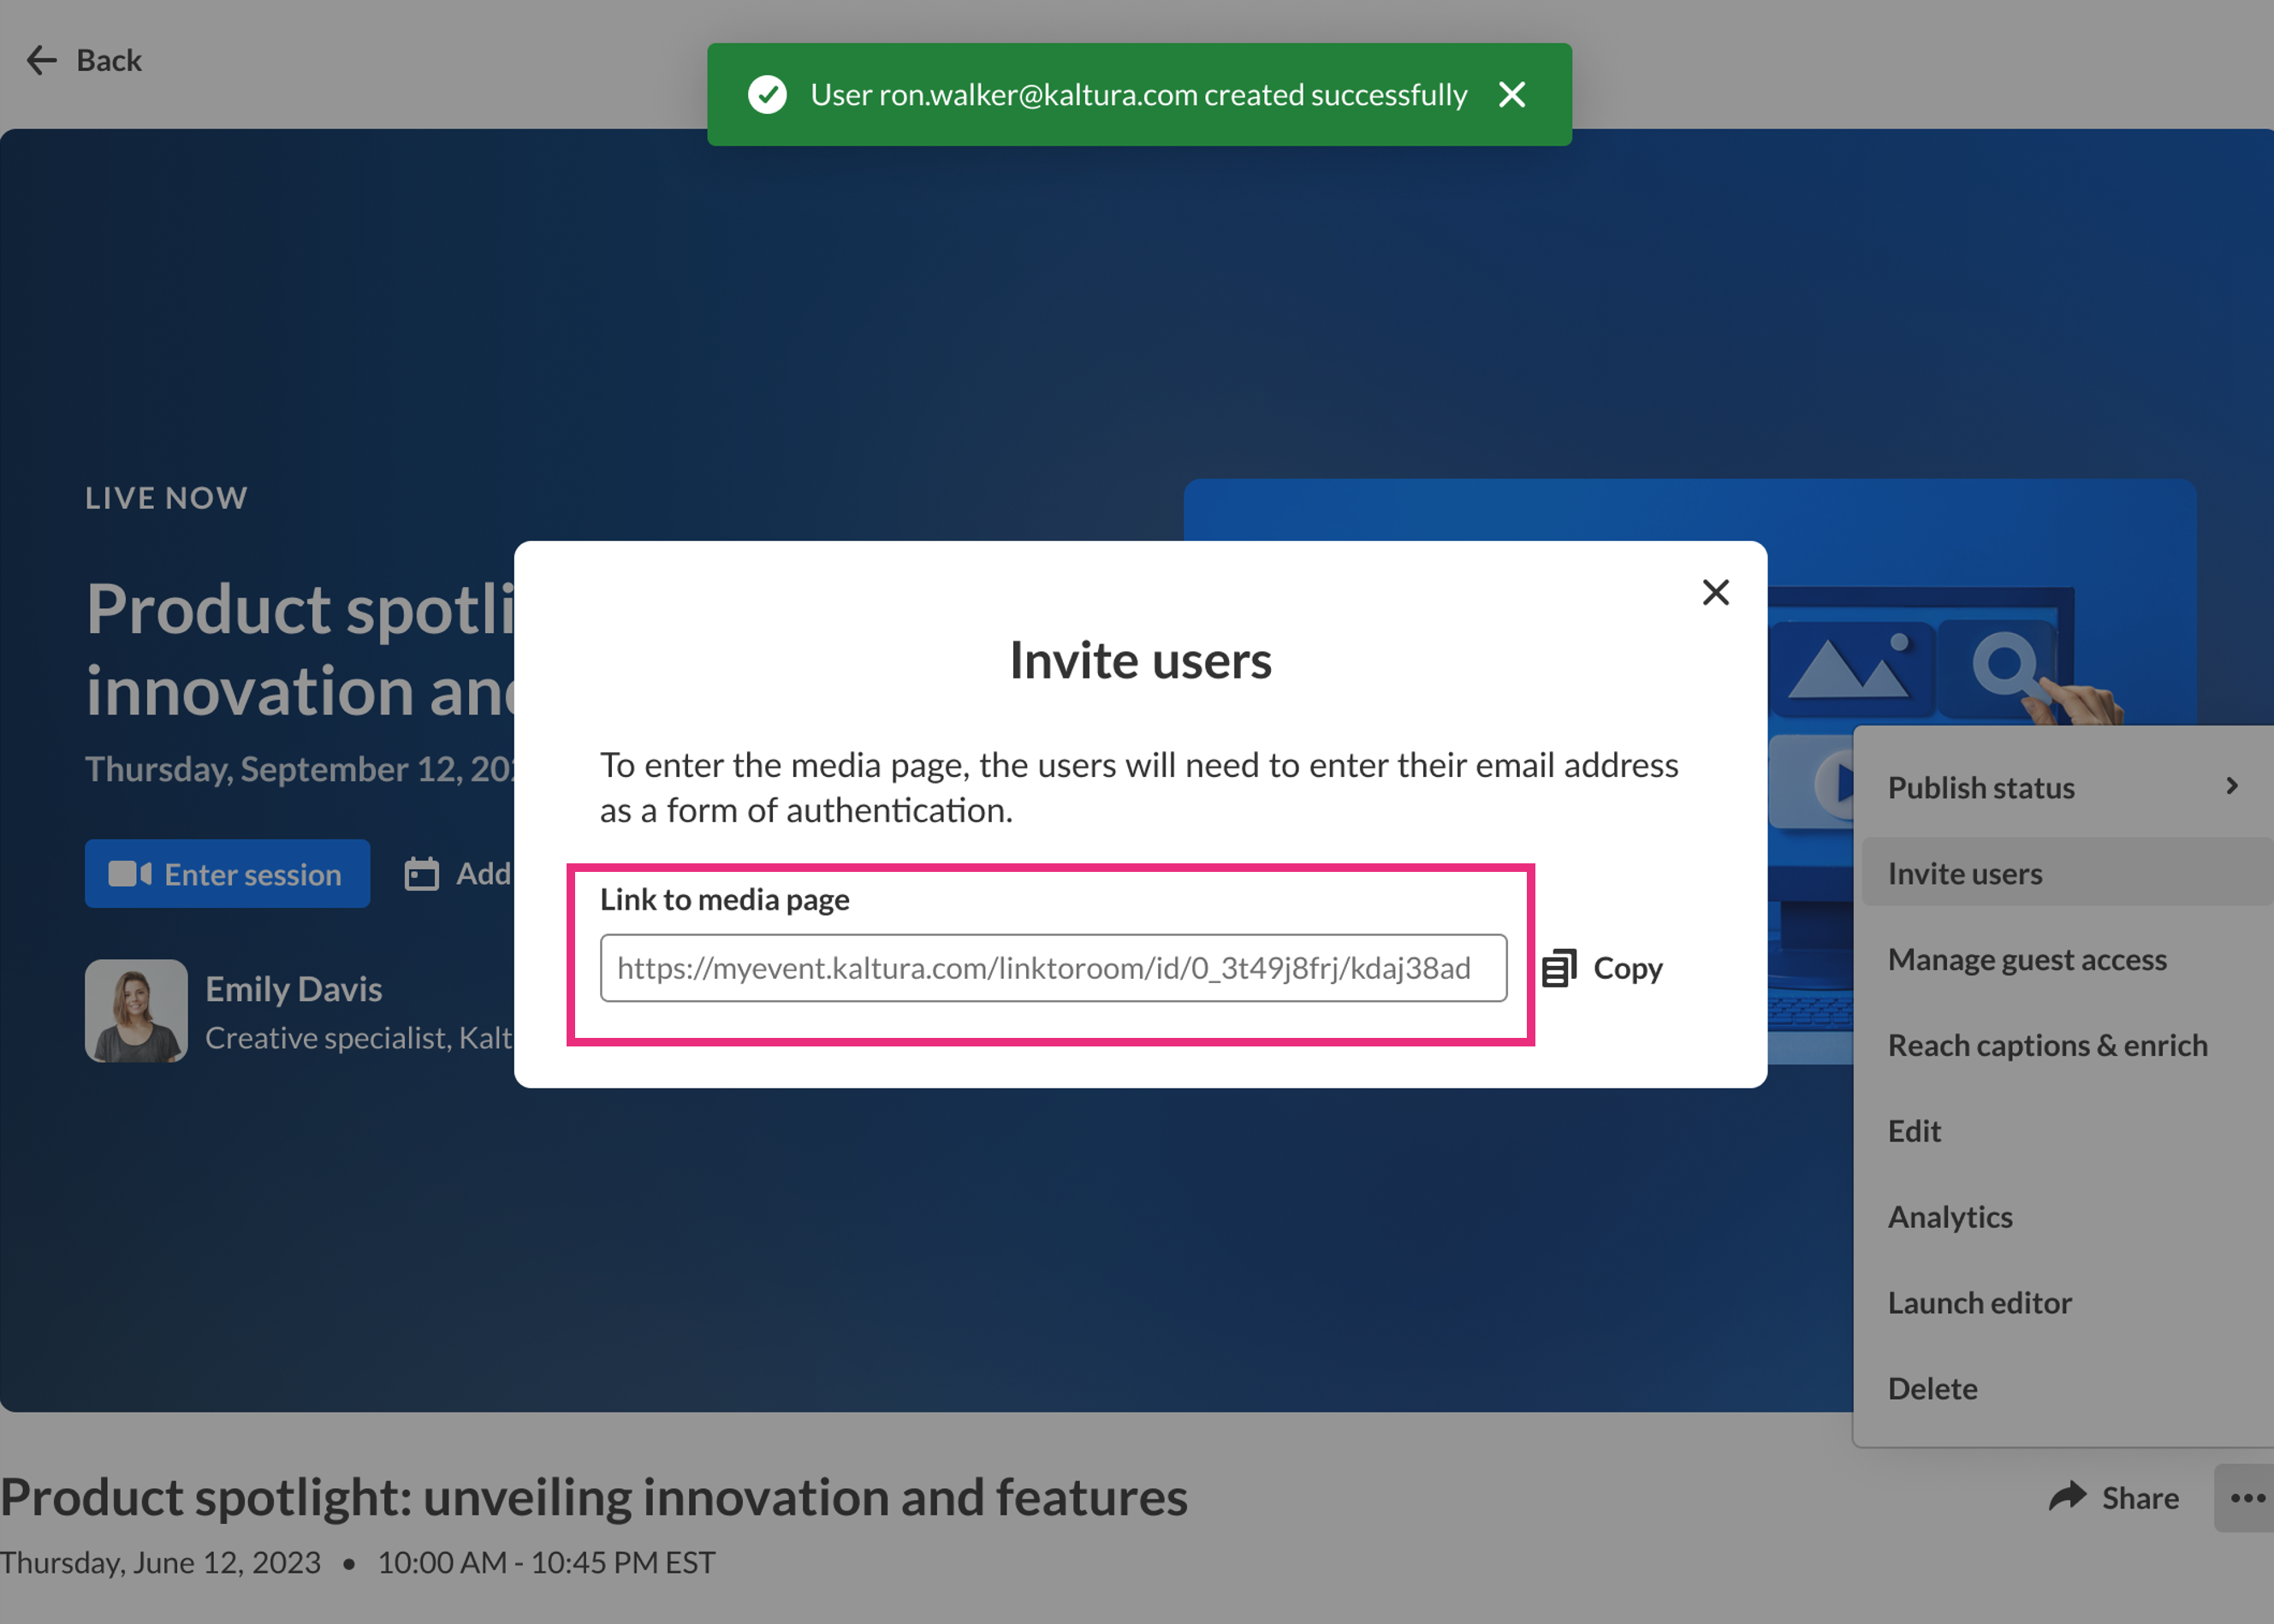This screenshot has height=1624, width=2274.
Task: Click the media page link field
Action: tap(1052, 968)
